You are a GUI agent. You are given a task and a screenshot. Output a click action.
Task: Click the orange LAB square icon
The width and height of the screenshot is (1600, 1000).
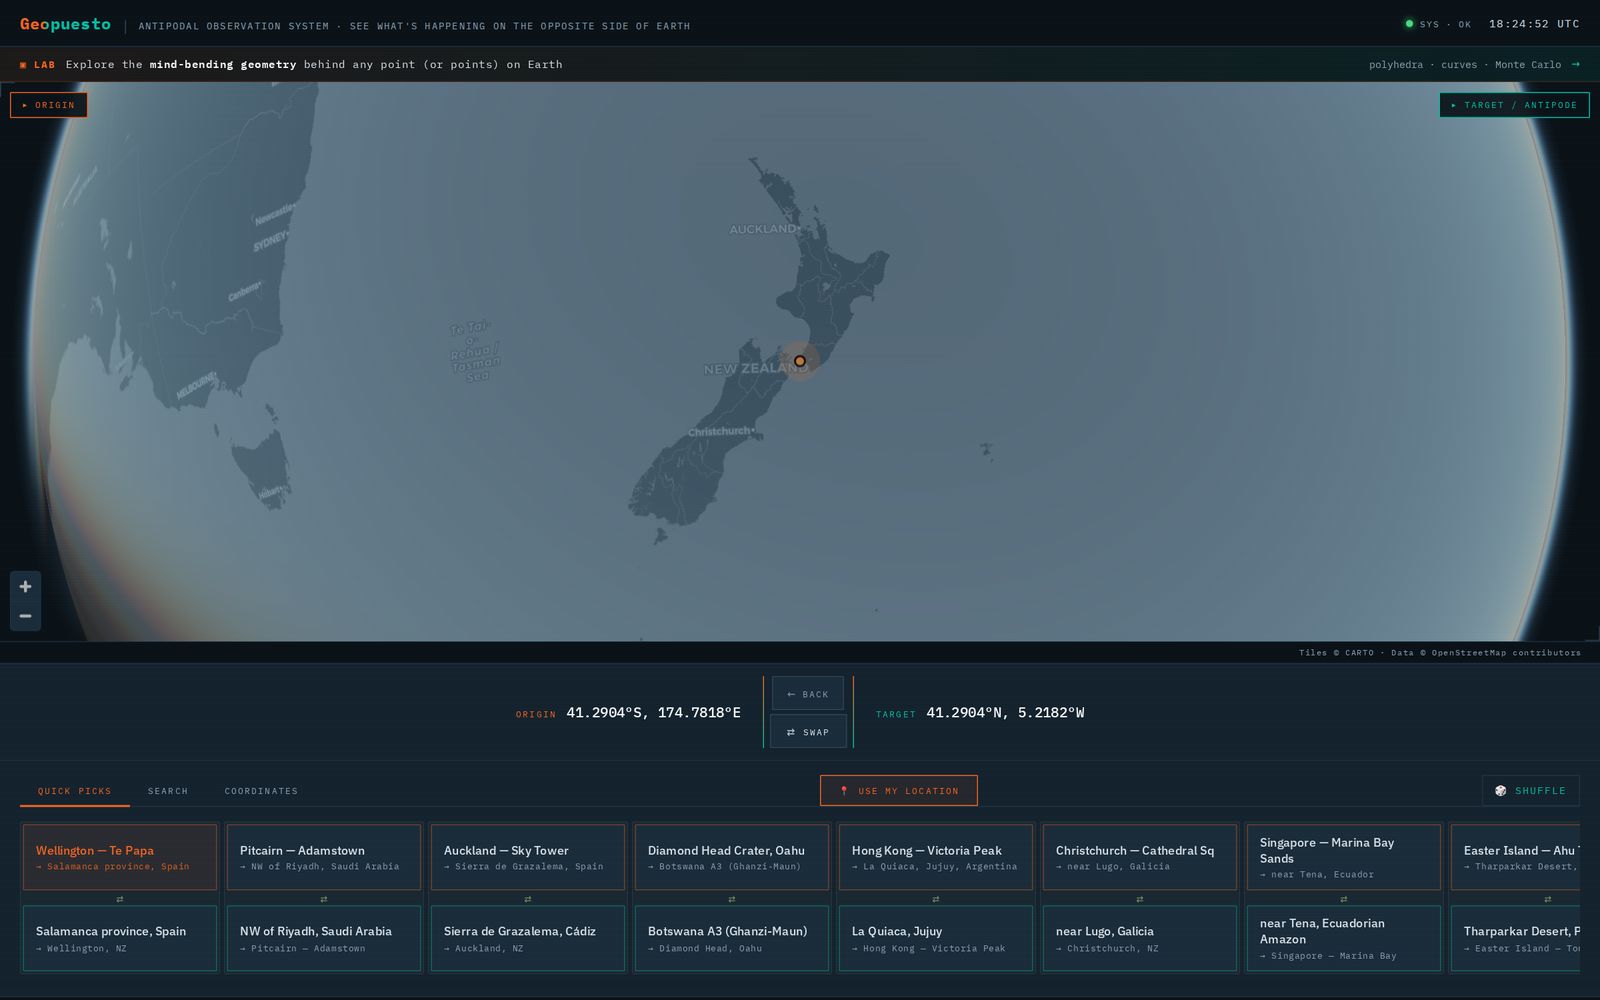coord(23,65)
